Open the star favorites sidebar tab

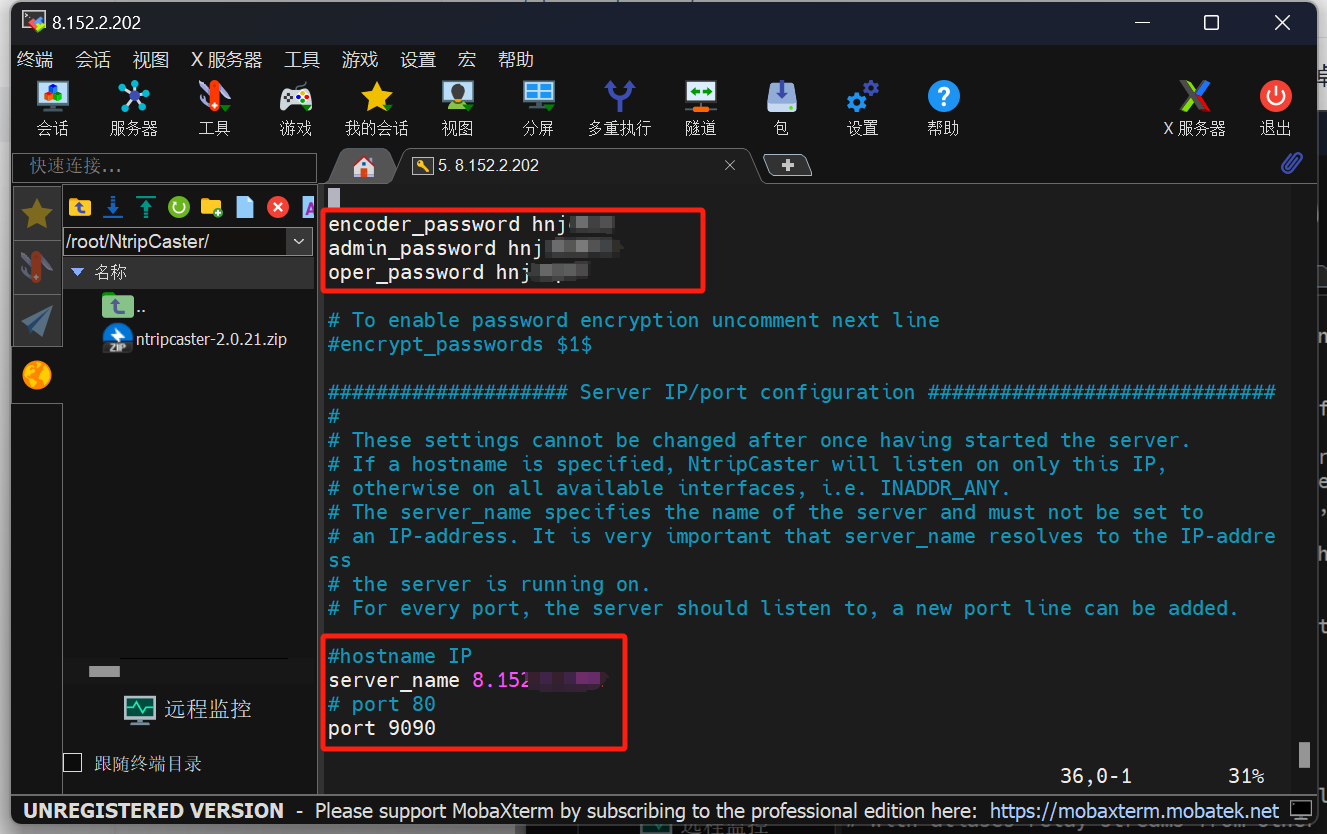click(37, 213)
